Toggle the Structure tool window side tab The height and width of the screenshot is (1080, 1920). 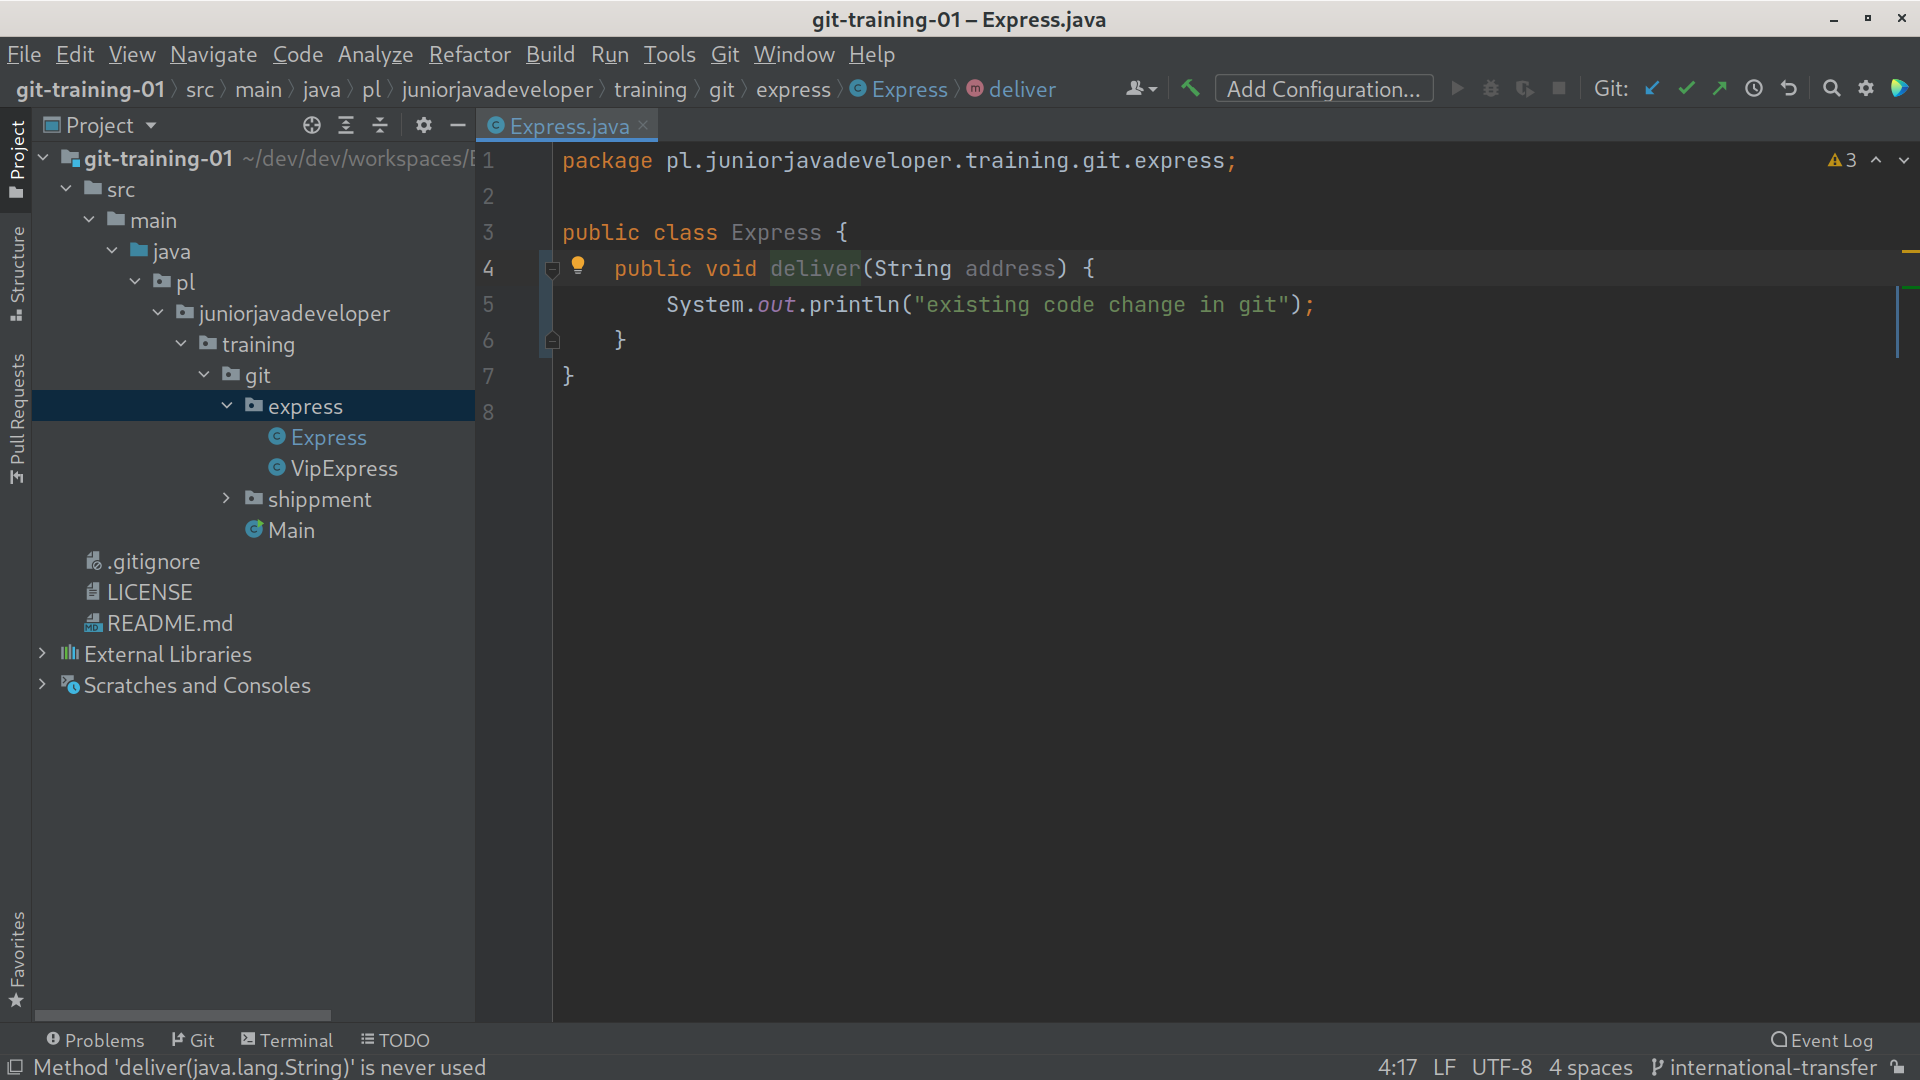pyautogui.click(x=16, y=274)
